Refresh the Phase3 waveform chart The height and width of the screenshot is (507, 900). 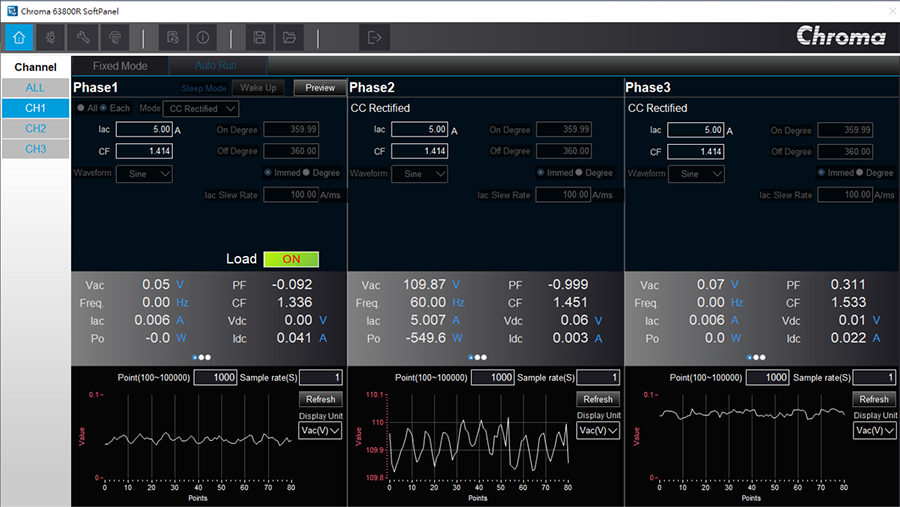point(874,399)
